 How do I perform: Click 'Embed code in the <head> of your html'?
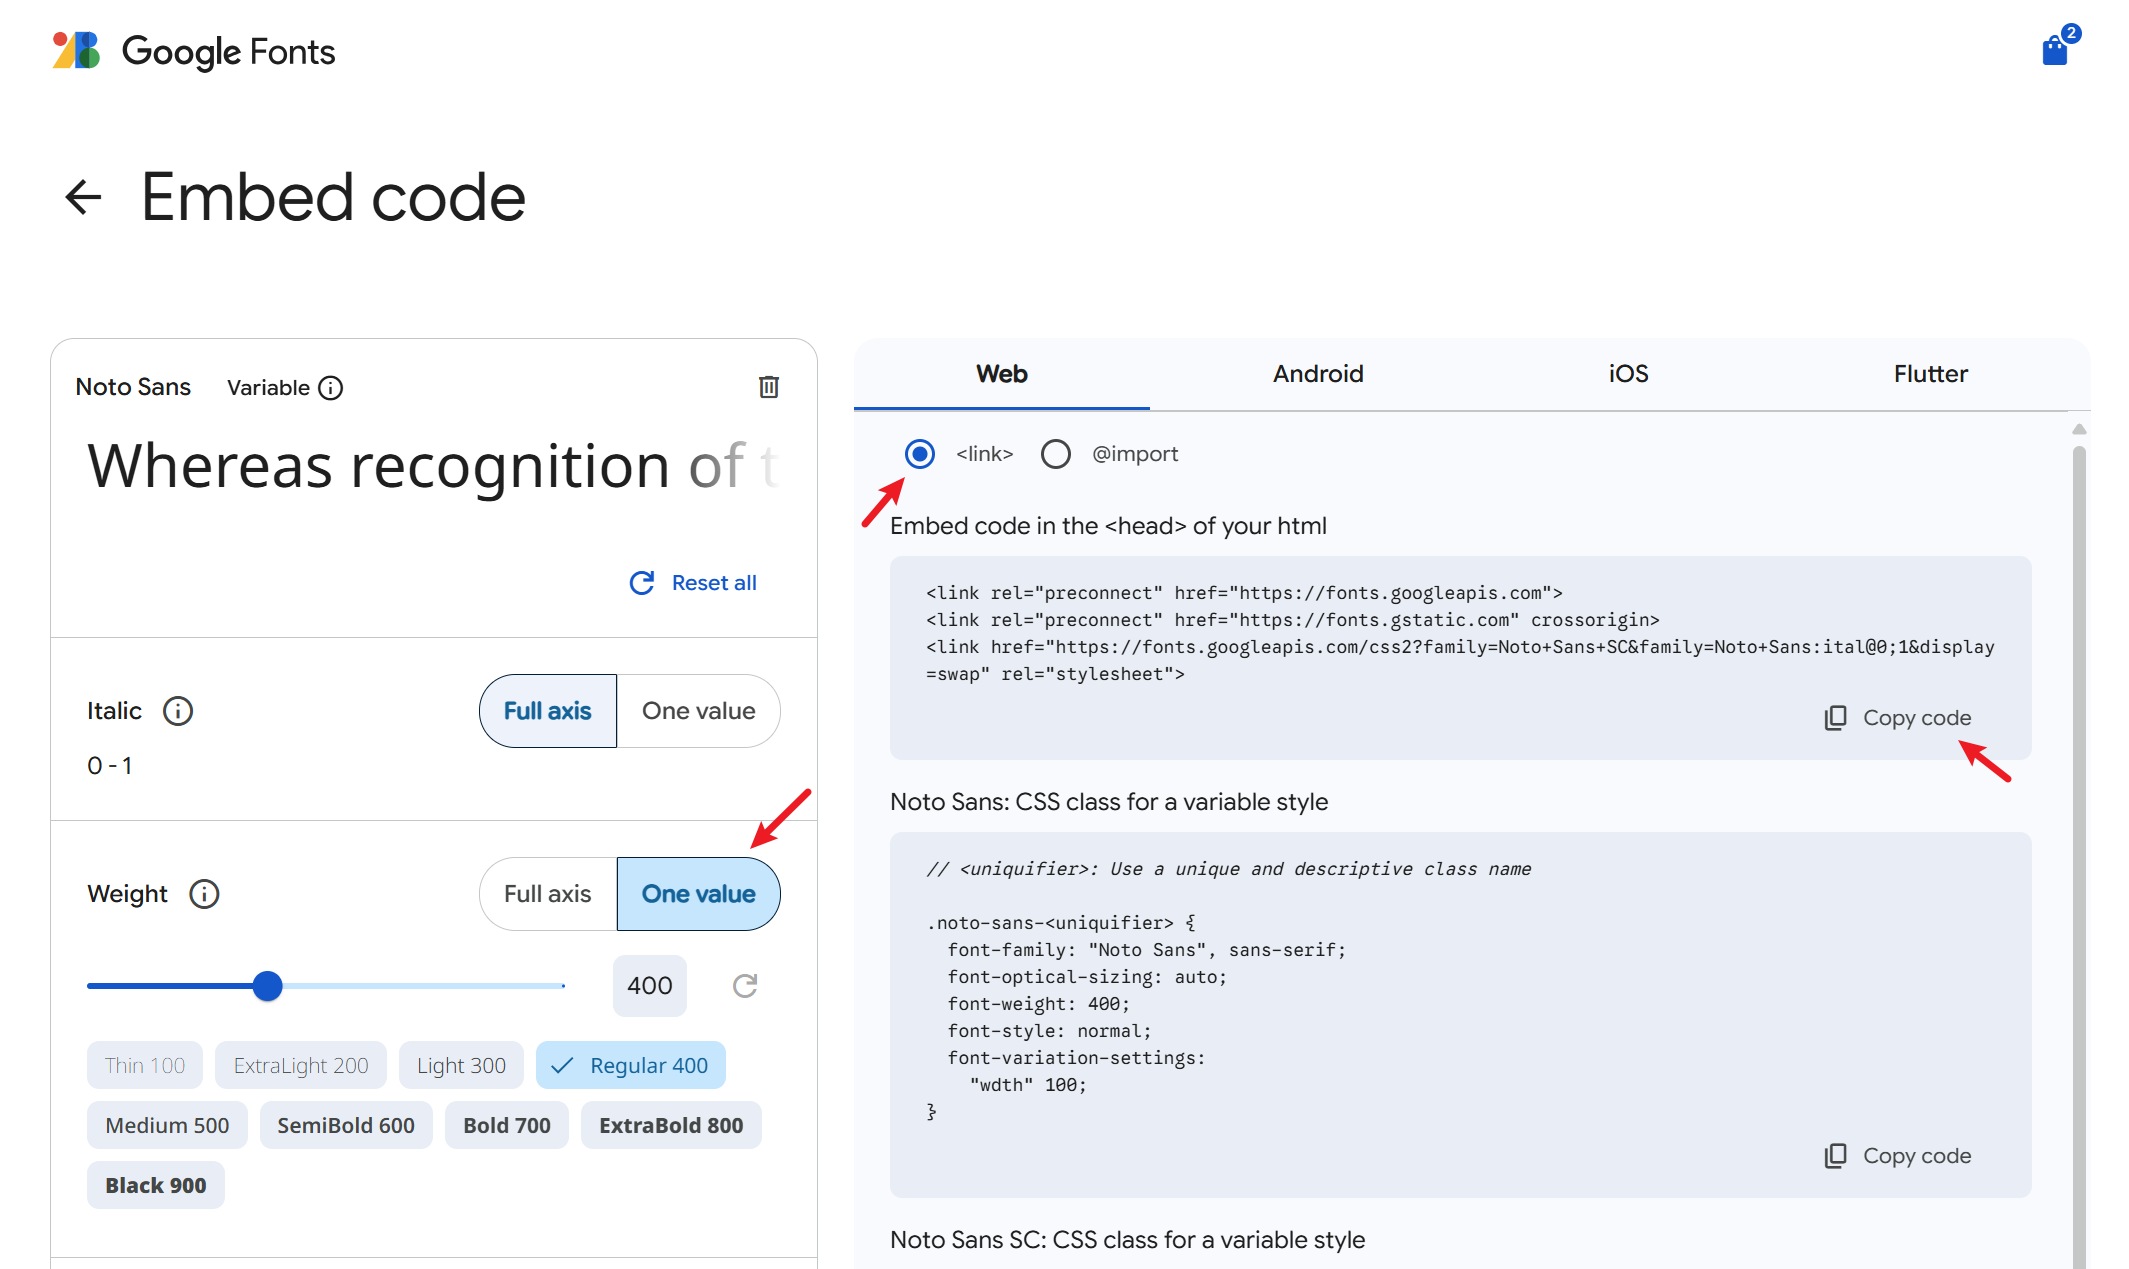[x=1108, y=526]
